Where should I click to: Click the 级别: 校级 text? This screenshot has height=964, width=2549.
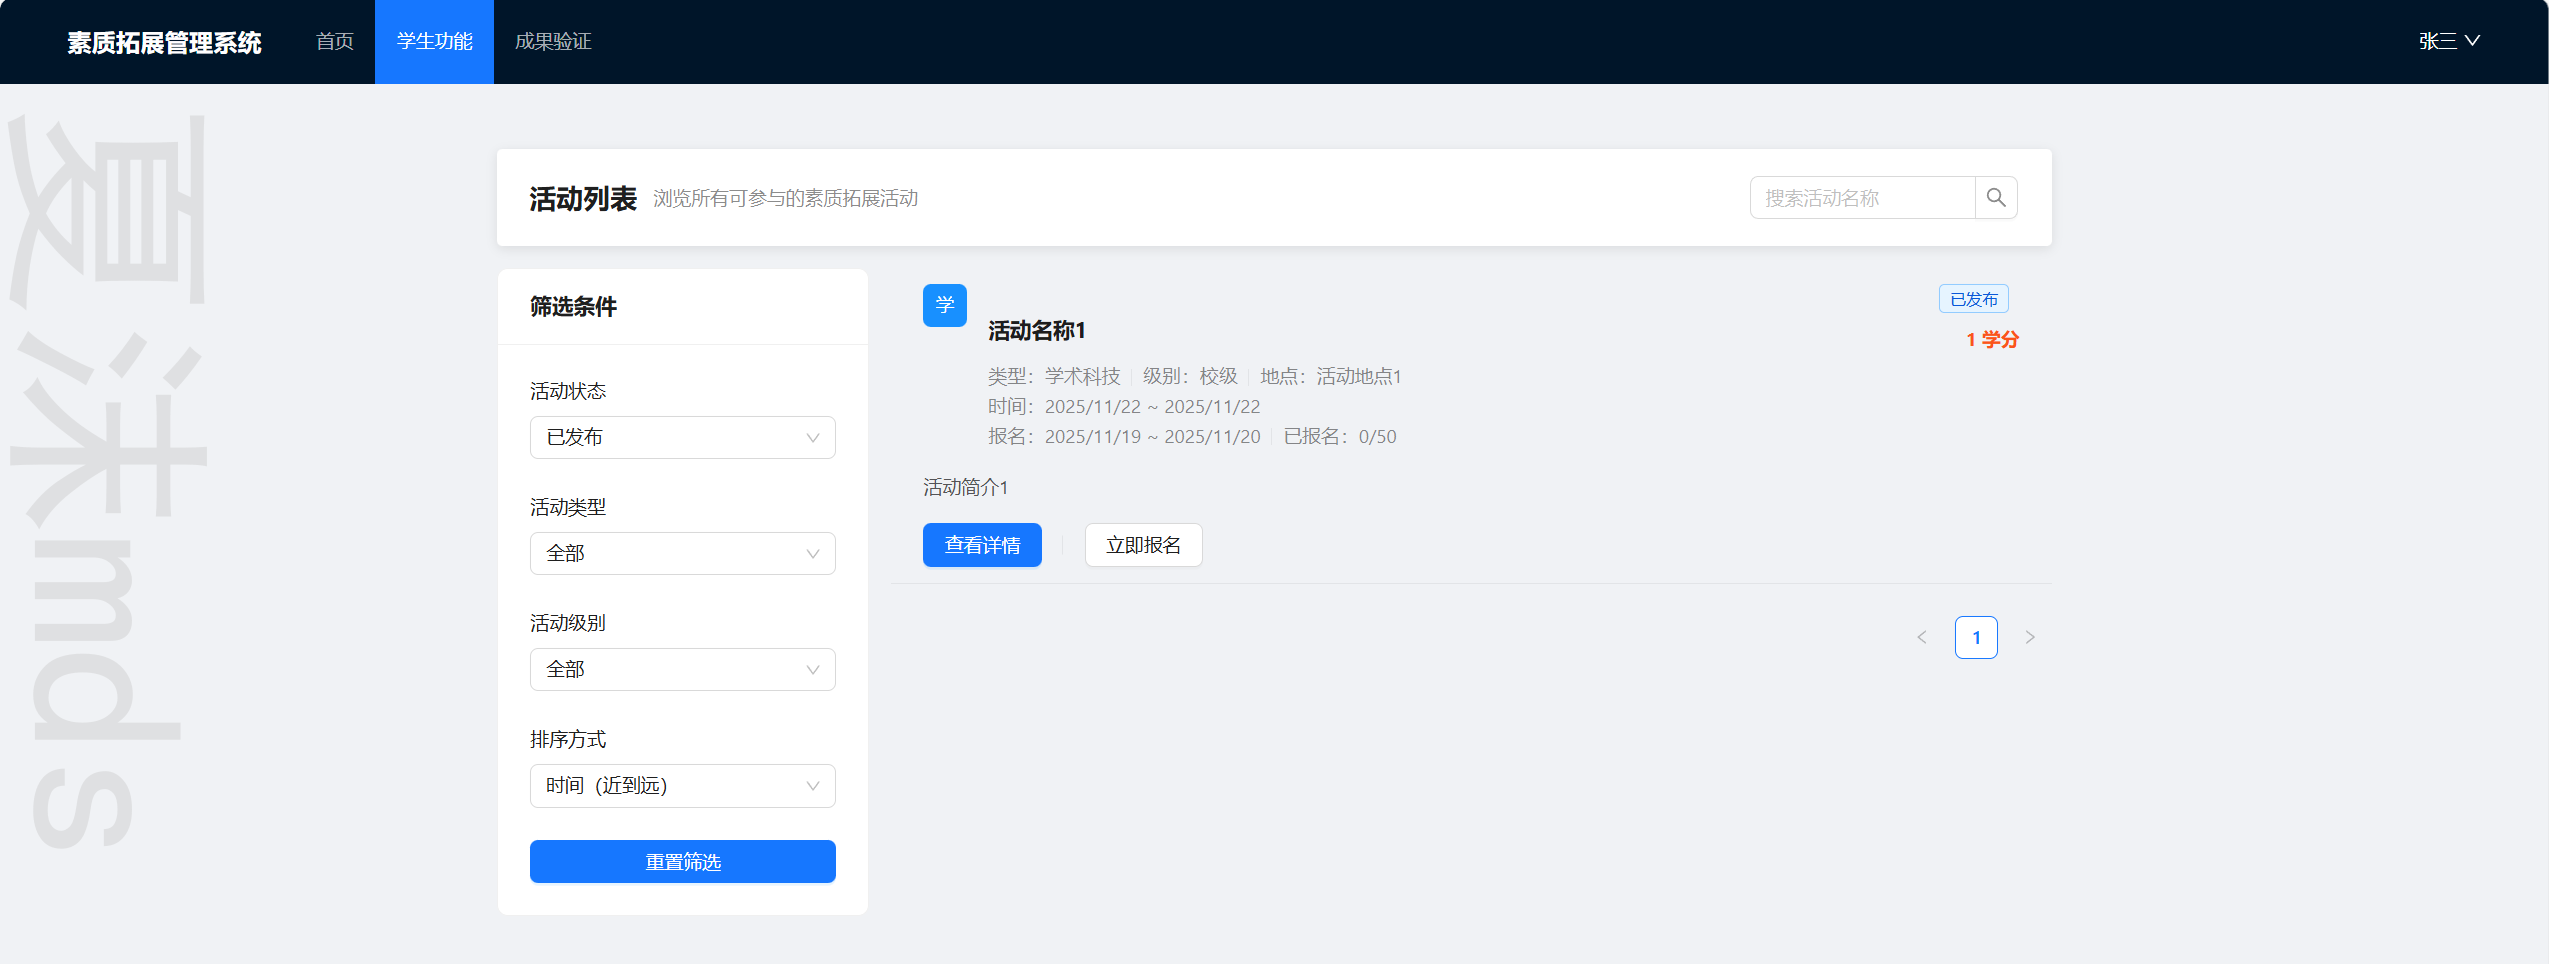pos(1190,376)
